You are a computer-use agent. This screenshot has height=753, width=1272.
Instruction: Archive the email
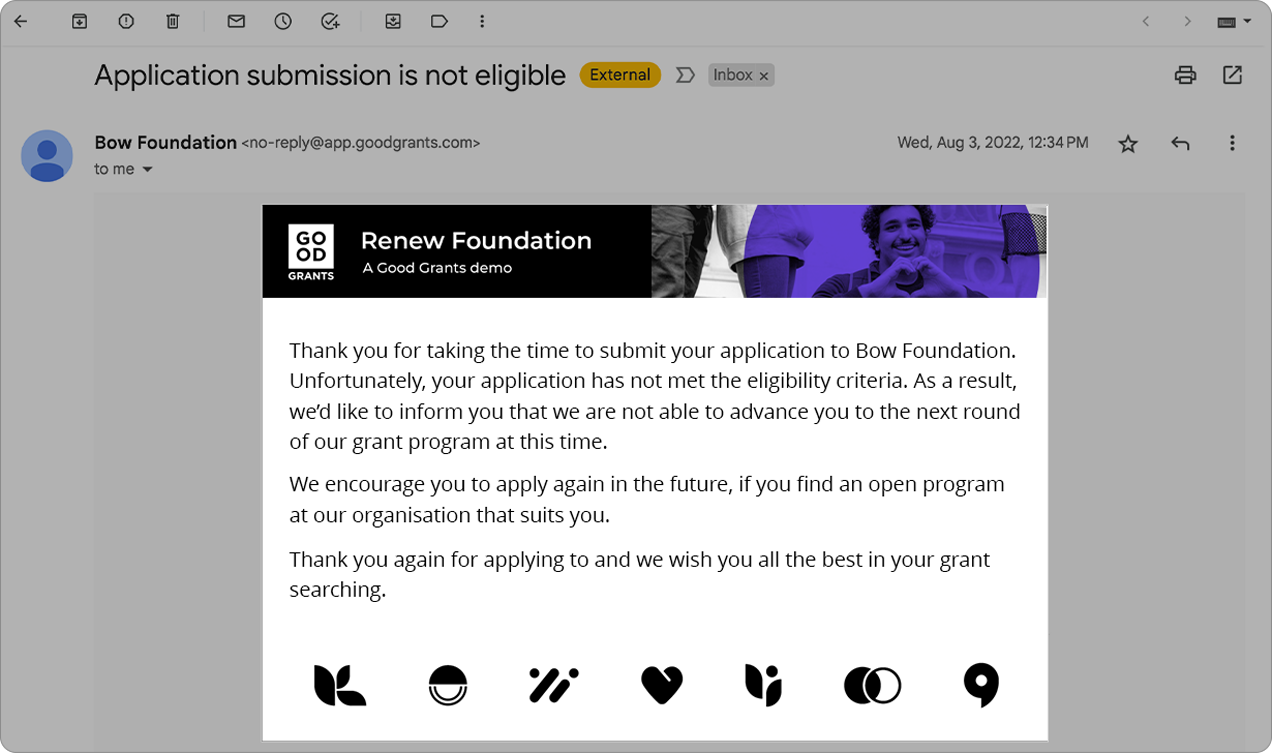[x=79, y=21]
